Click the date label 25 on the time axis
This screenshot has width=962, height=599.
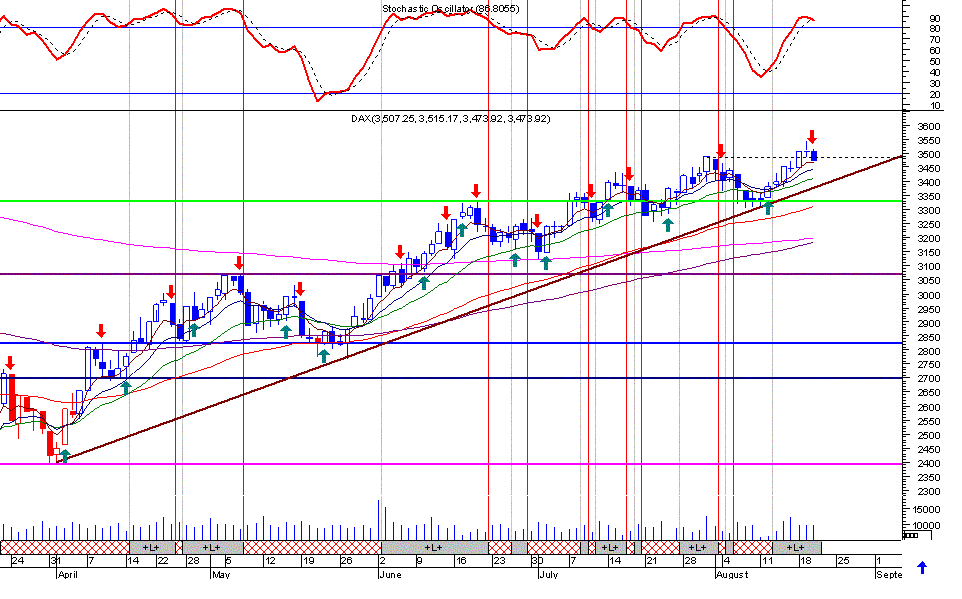pyautogui.click(x=844, y=560)
